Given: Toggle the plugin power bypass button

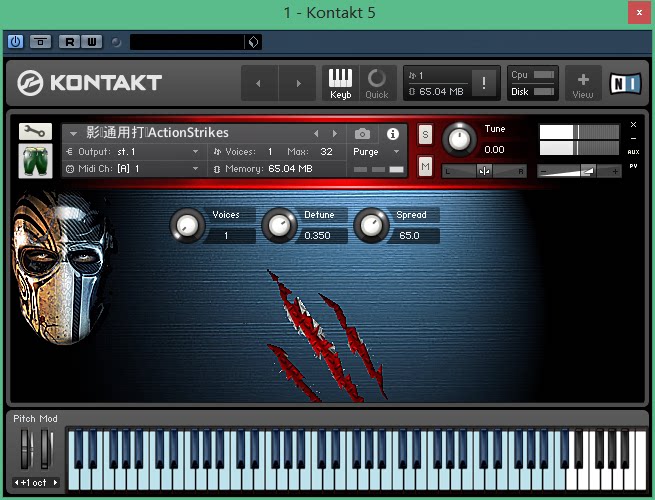Looking at the screenshot, I should (15, 42).
